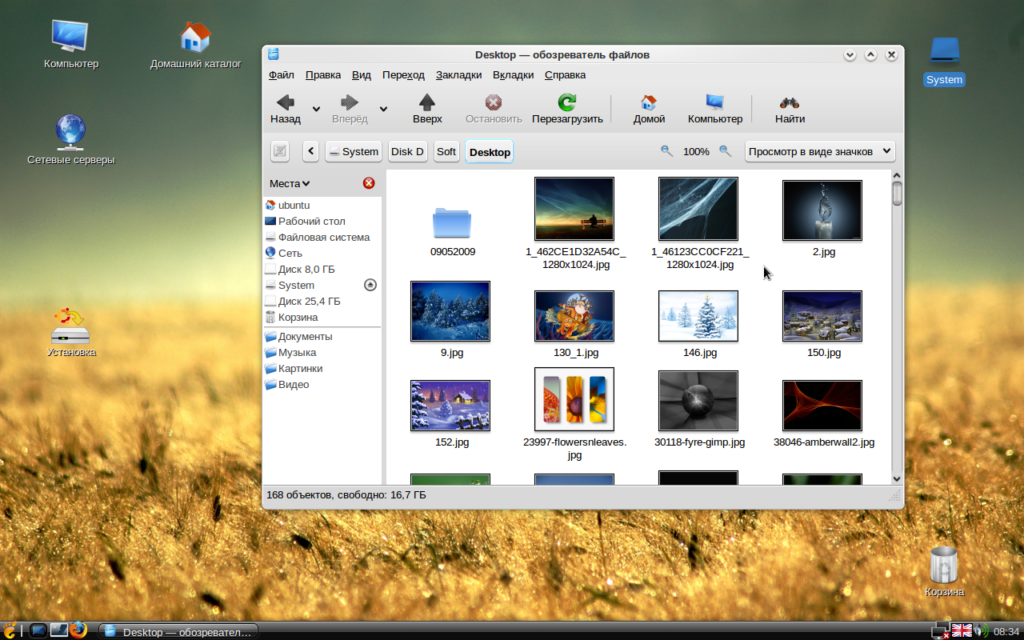Open the Soft folder from the path bar

pyautogui.click(x=446, y=151)
